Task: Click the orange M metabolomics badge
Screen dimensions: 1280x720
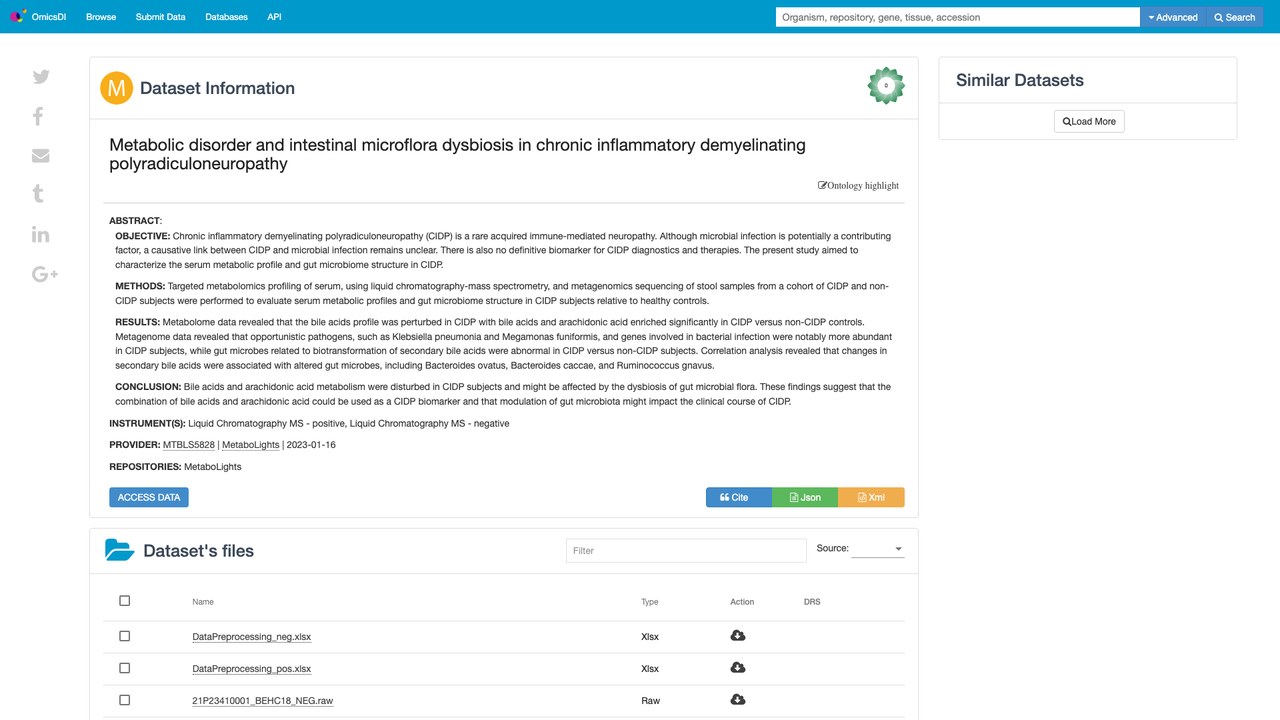Action: (x=117, y=88)
